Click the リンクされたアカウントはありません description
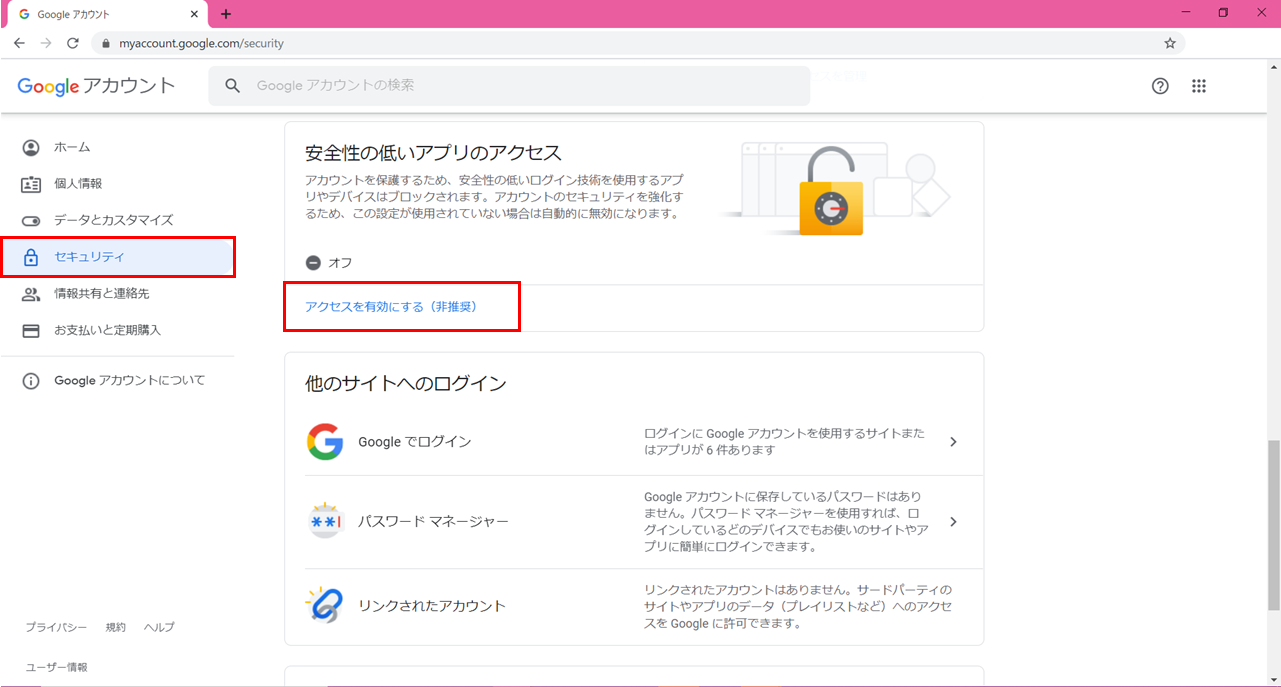 tap(798, 606)
